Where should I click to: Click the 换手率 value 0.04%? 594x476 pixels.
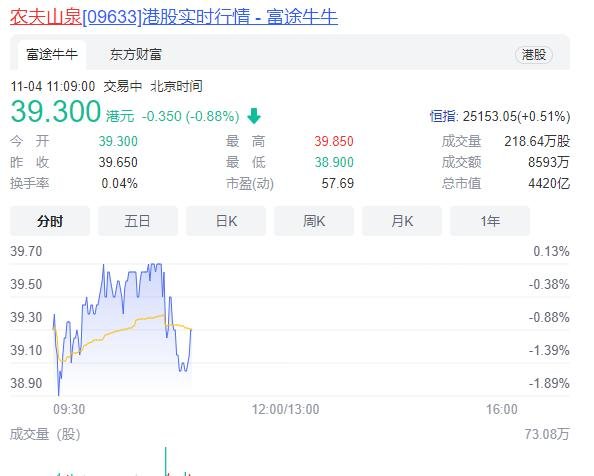(119, 184)
